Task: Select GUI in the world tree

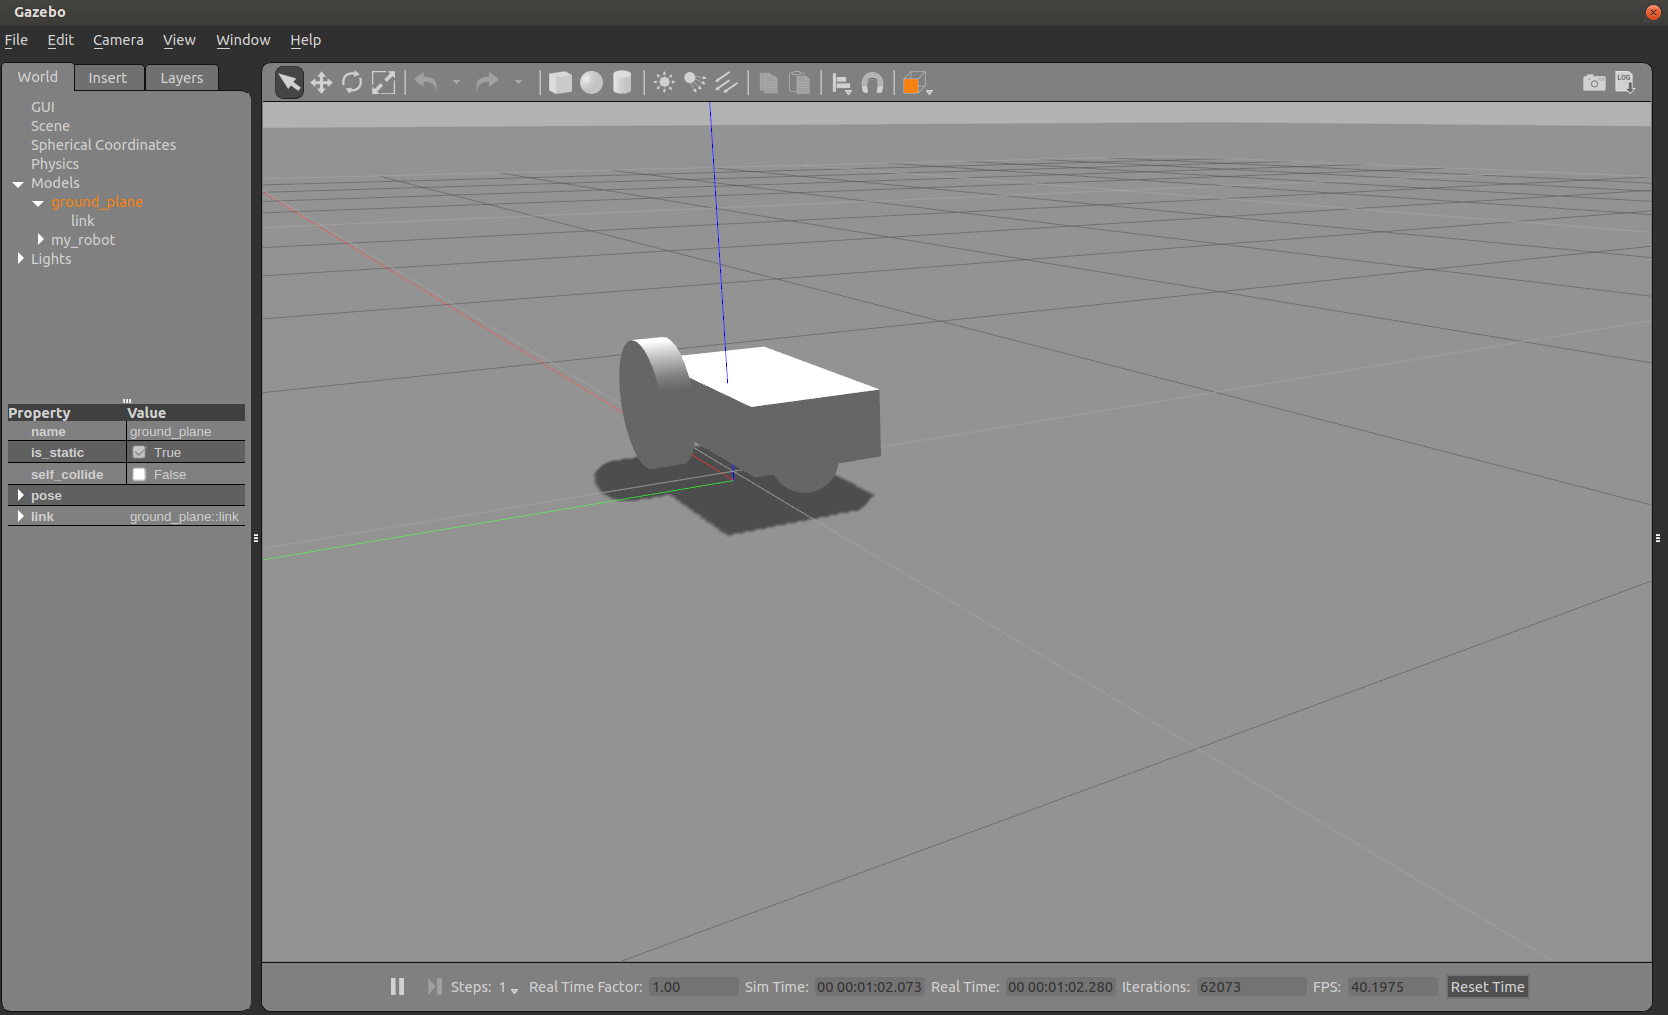Action: tap(42, 107)
